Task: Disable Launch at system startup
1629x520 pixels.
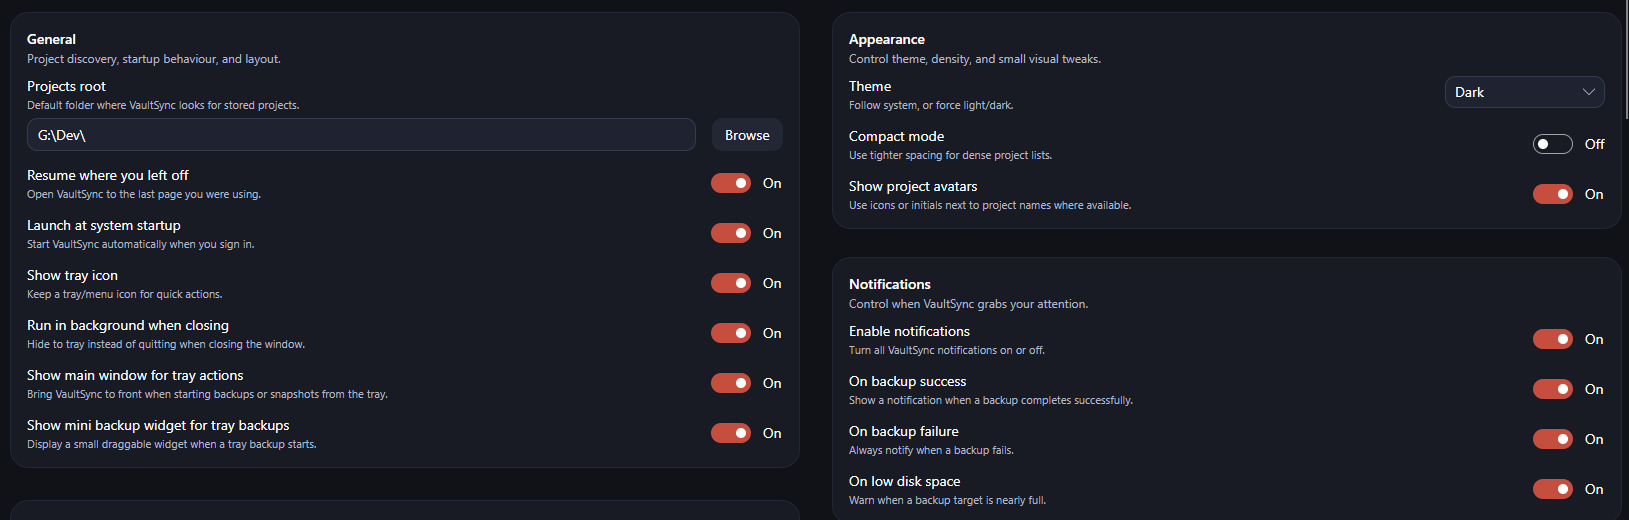Action: pos(731,233)
